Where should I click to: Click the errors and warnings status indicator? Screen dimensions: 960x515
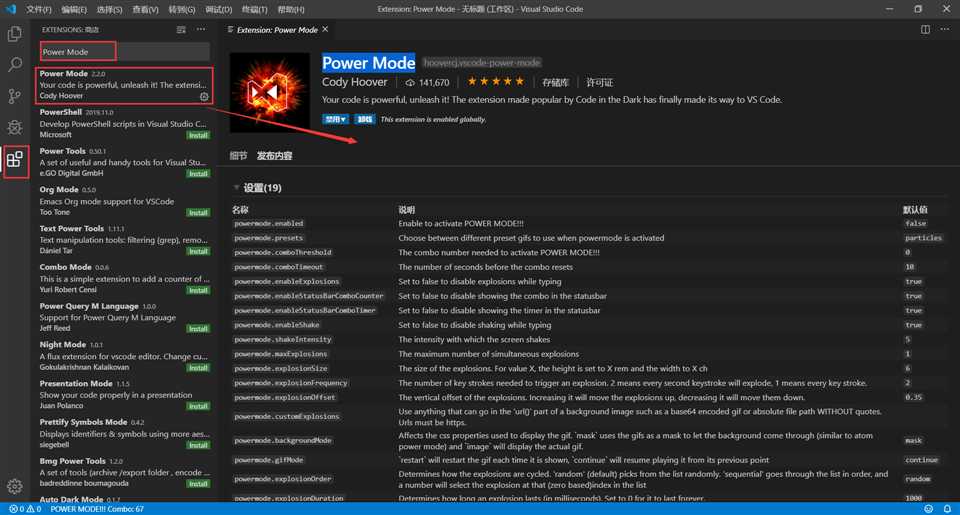pos(25,509)
